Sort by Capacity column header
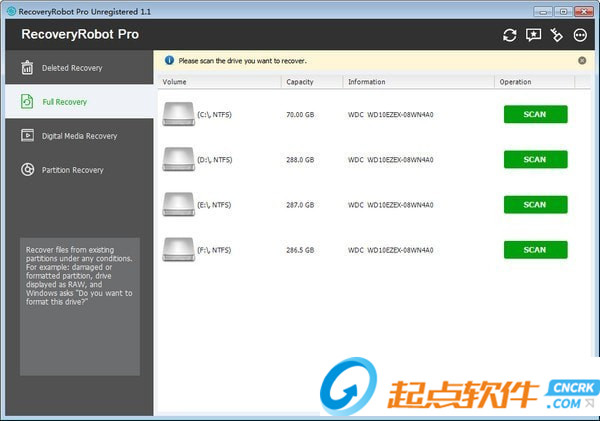 312,82
